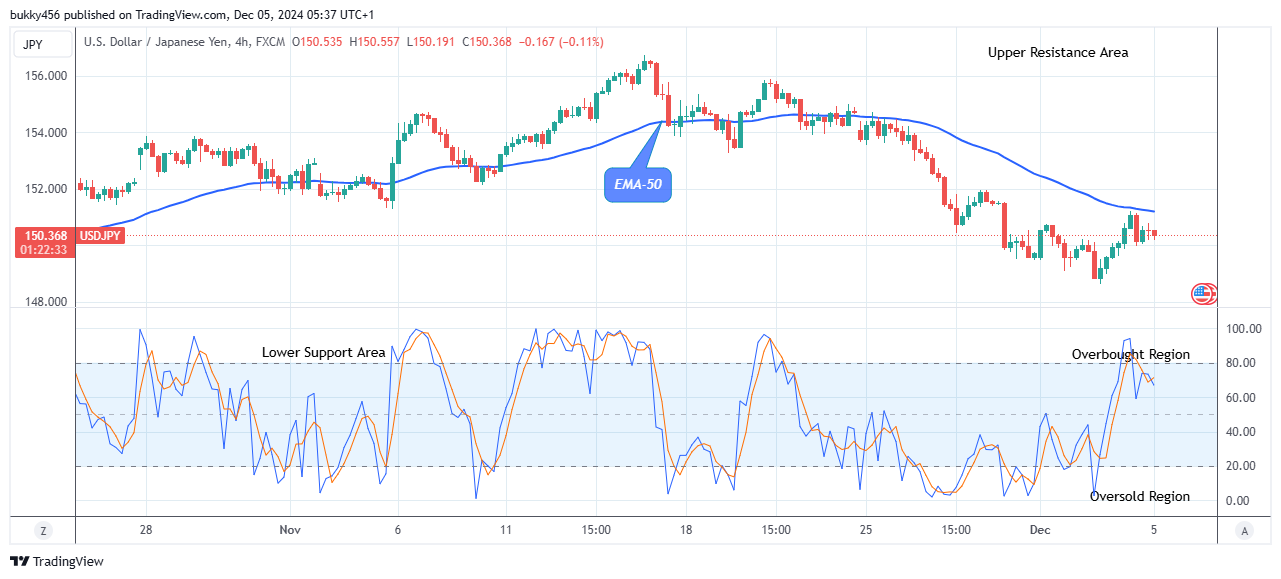
Task: Click the 152.000 price axis label
Action: click(46, 189)
